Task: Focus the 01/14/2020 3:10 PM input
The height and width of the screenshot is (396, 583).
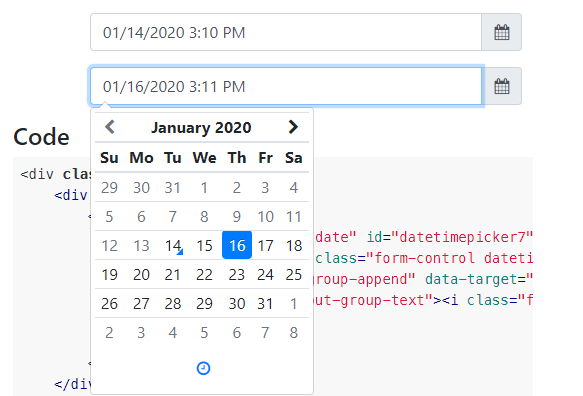Action: [x=286, y=32]
